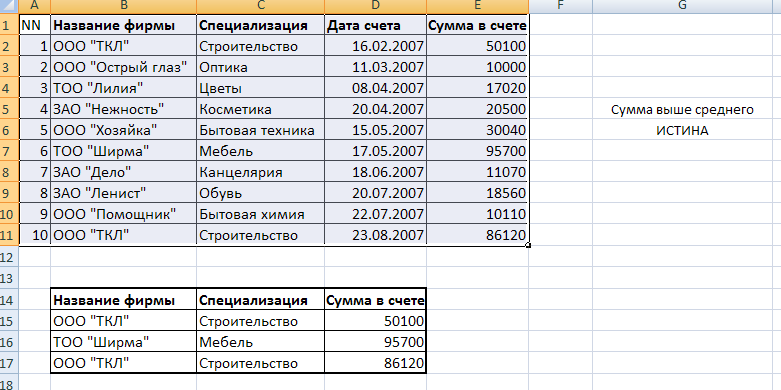Screen dimensions: 781x390
Task: Select cell ТОО "Лилия"
Action: 124,88
